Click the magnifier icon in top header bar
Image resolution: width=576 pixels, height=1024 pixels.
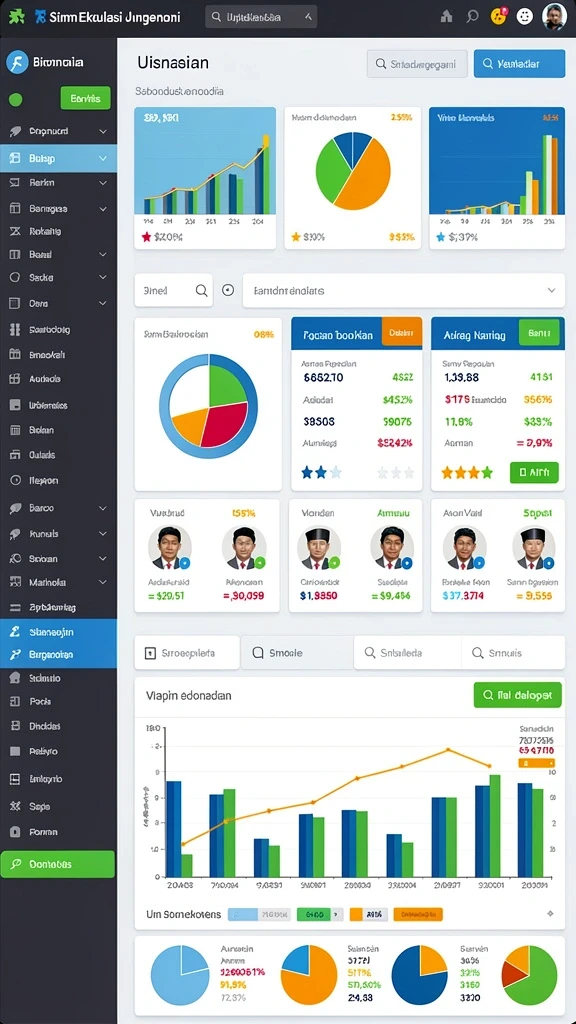[473, 16]
